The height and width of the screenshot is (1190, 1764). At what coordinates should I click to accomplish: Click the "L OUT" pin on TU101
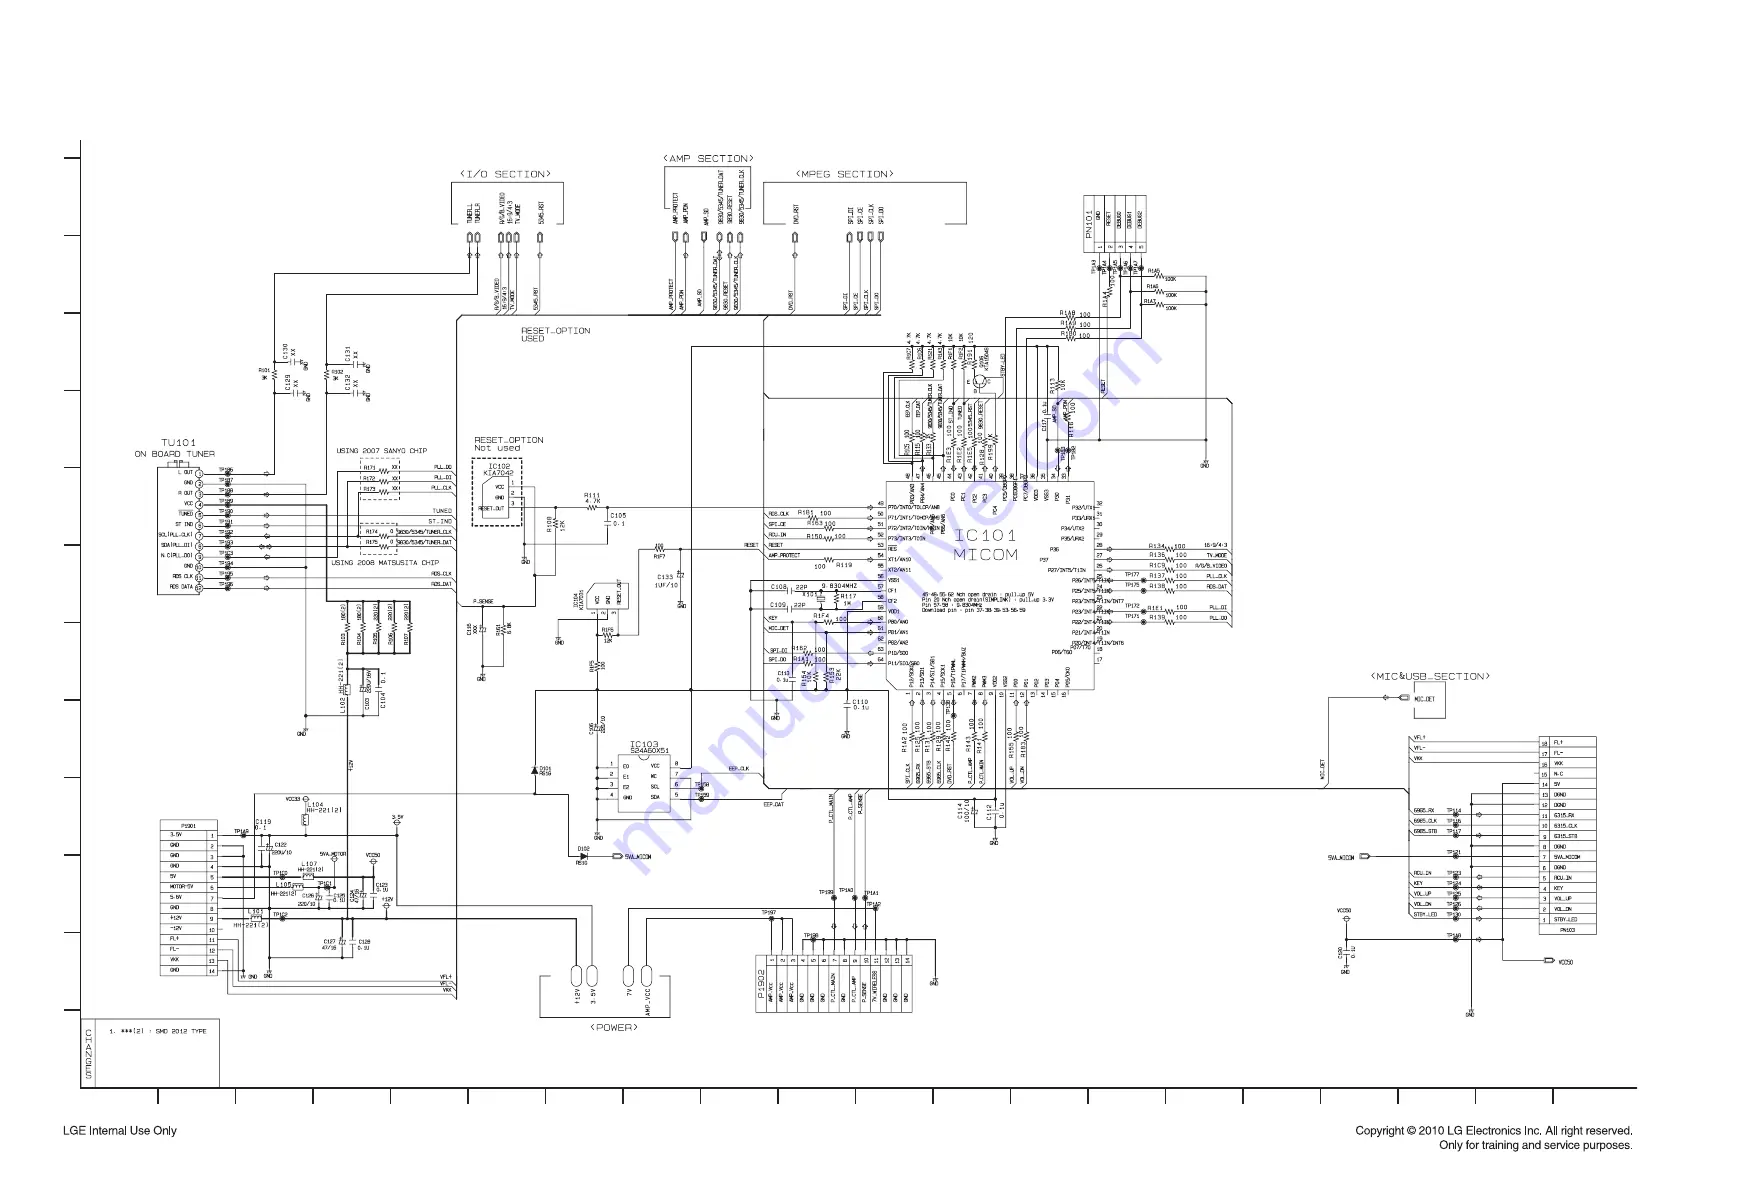point(186,473)
